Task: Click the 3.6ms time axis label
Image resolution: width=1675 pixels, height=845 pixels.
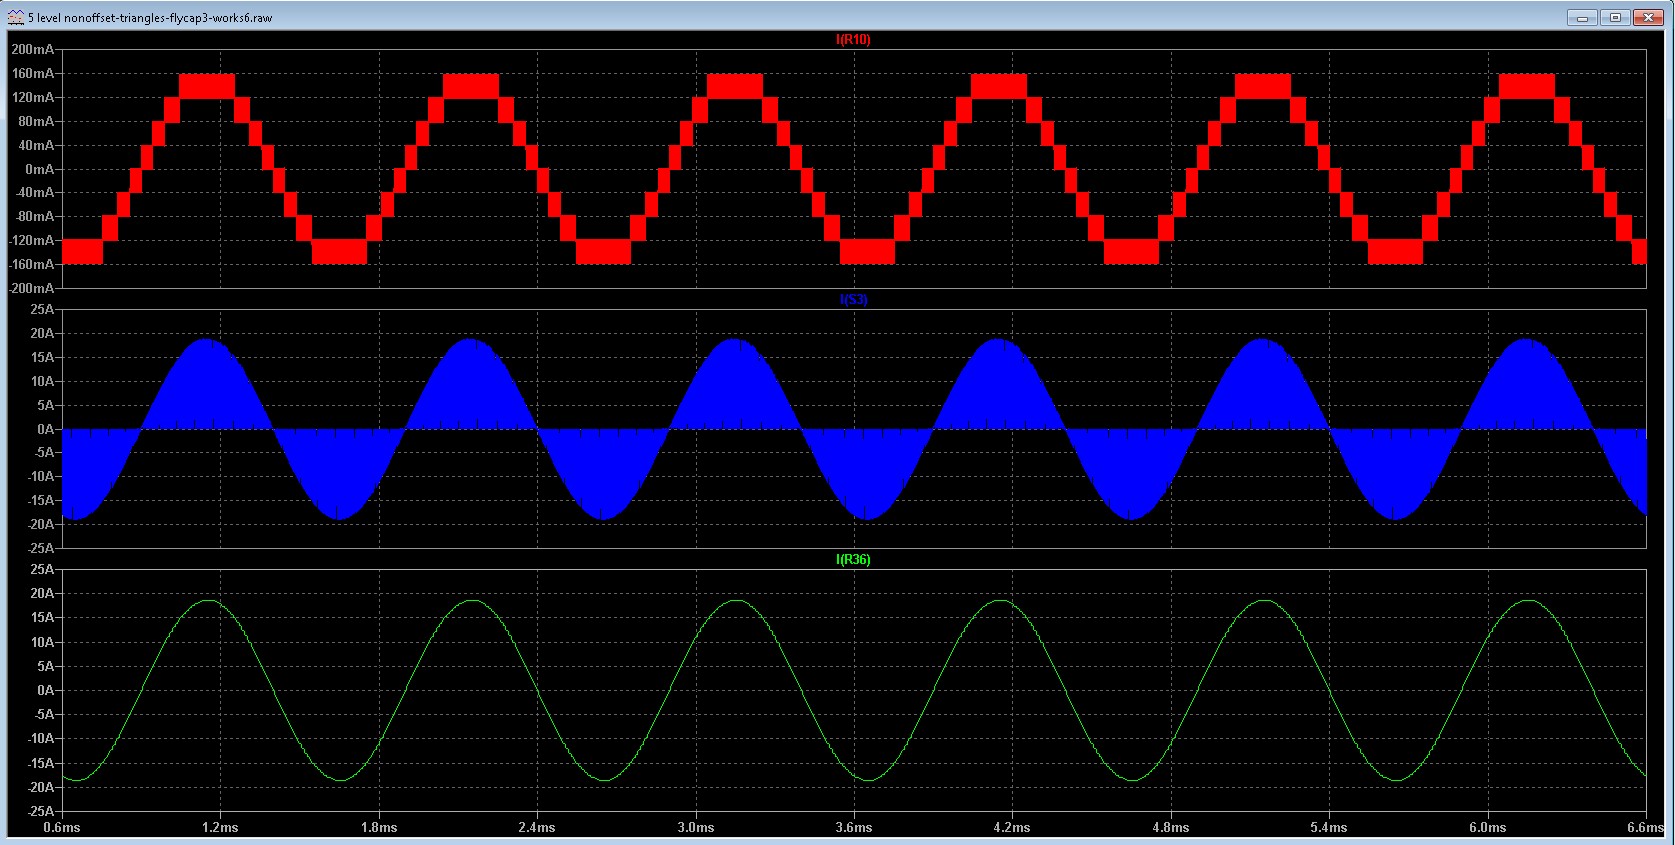Action: (x=854, y=828)
